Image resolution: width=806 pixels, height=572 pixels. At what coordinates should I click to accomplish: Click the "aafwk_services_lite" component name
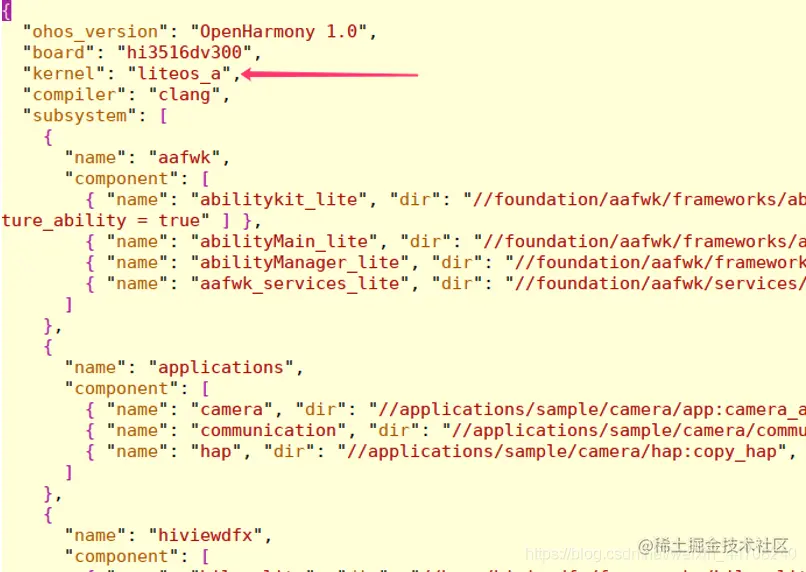tap(300, 284)
